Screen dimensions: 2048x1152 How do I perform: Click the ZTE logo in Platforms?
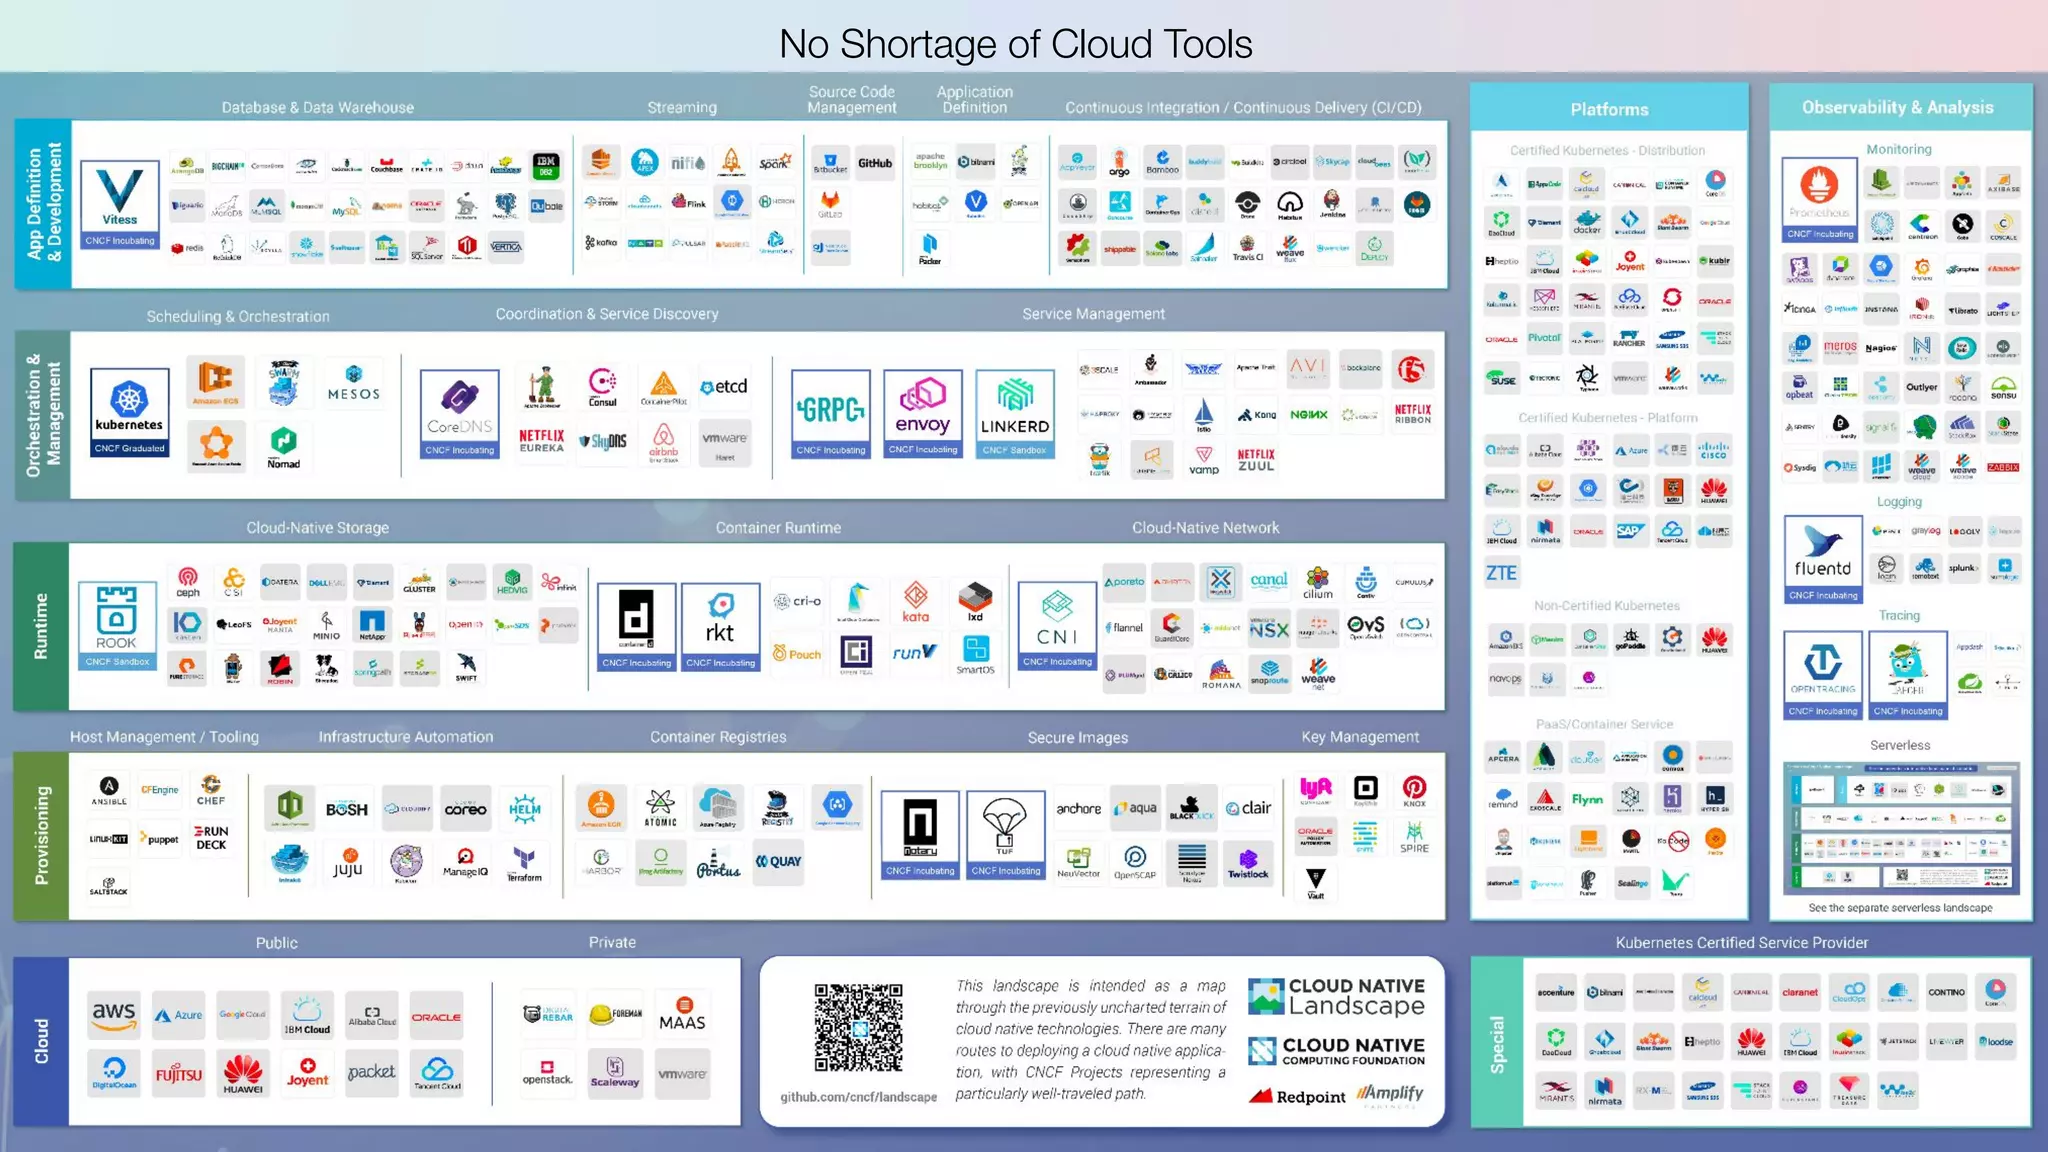coord(1502,573)
